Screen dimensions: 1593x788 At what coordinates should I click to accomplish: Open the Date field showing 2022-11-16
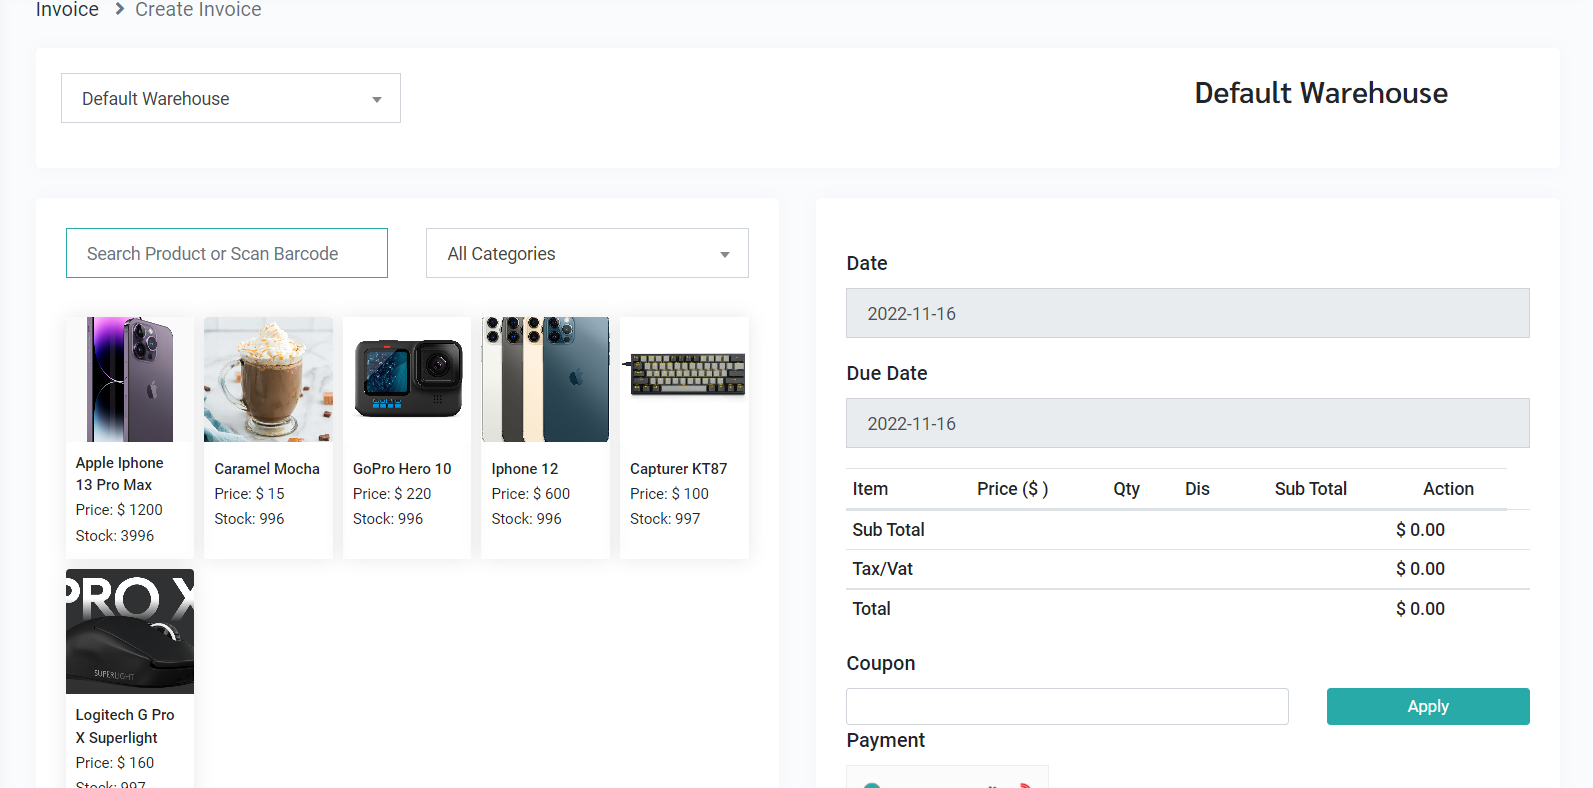tap(1187, 313)
